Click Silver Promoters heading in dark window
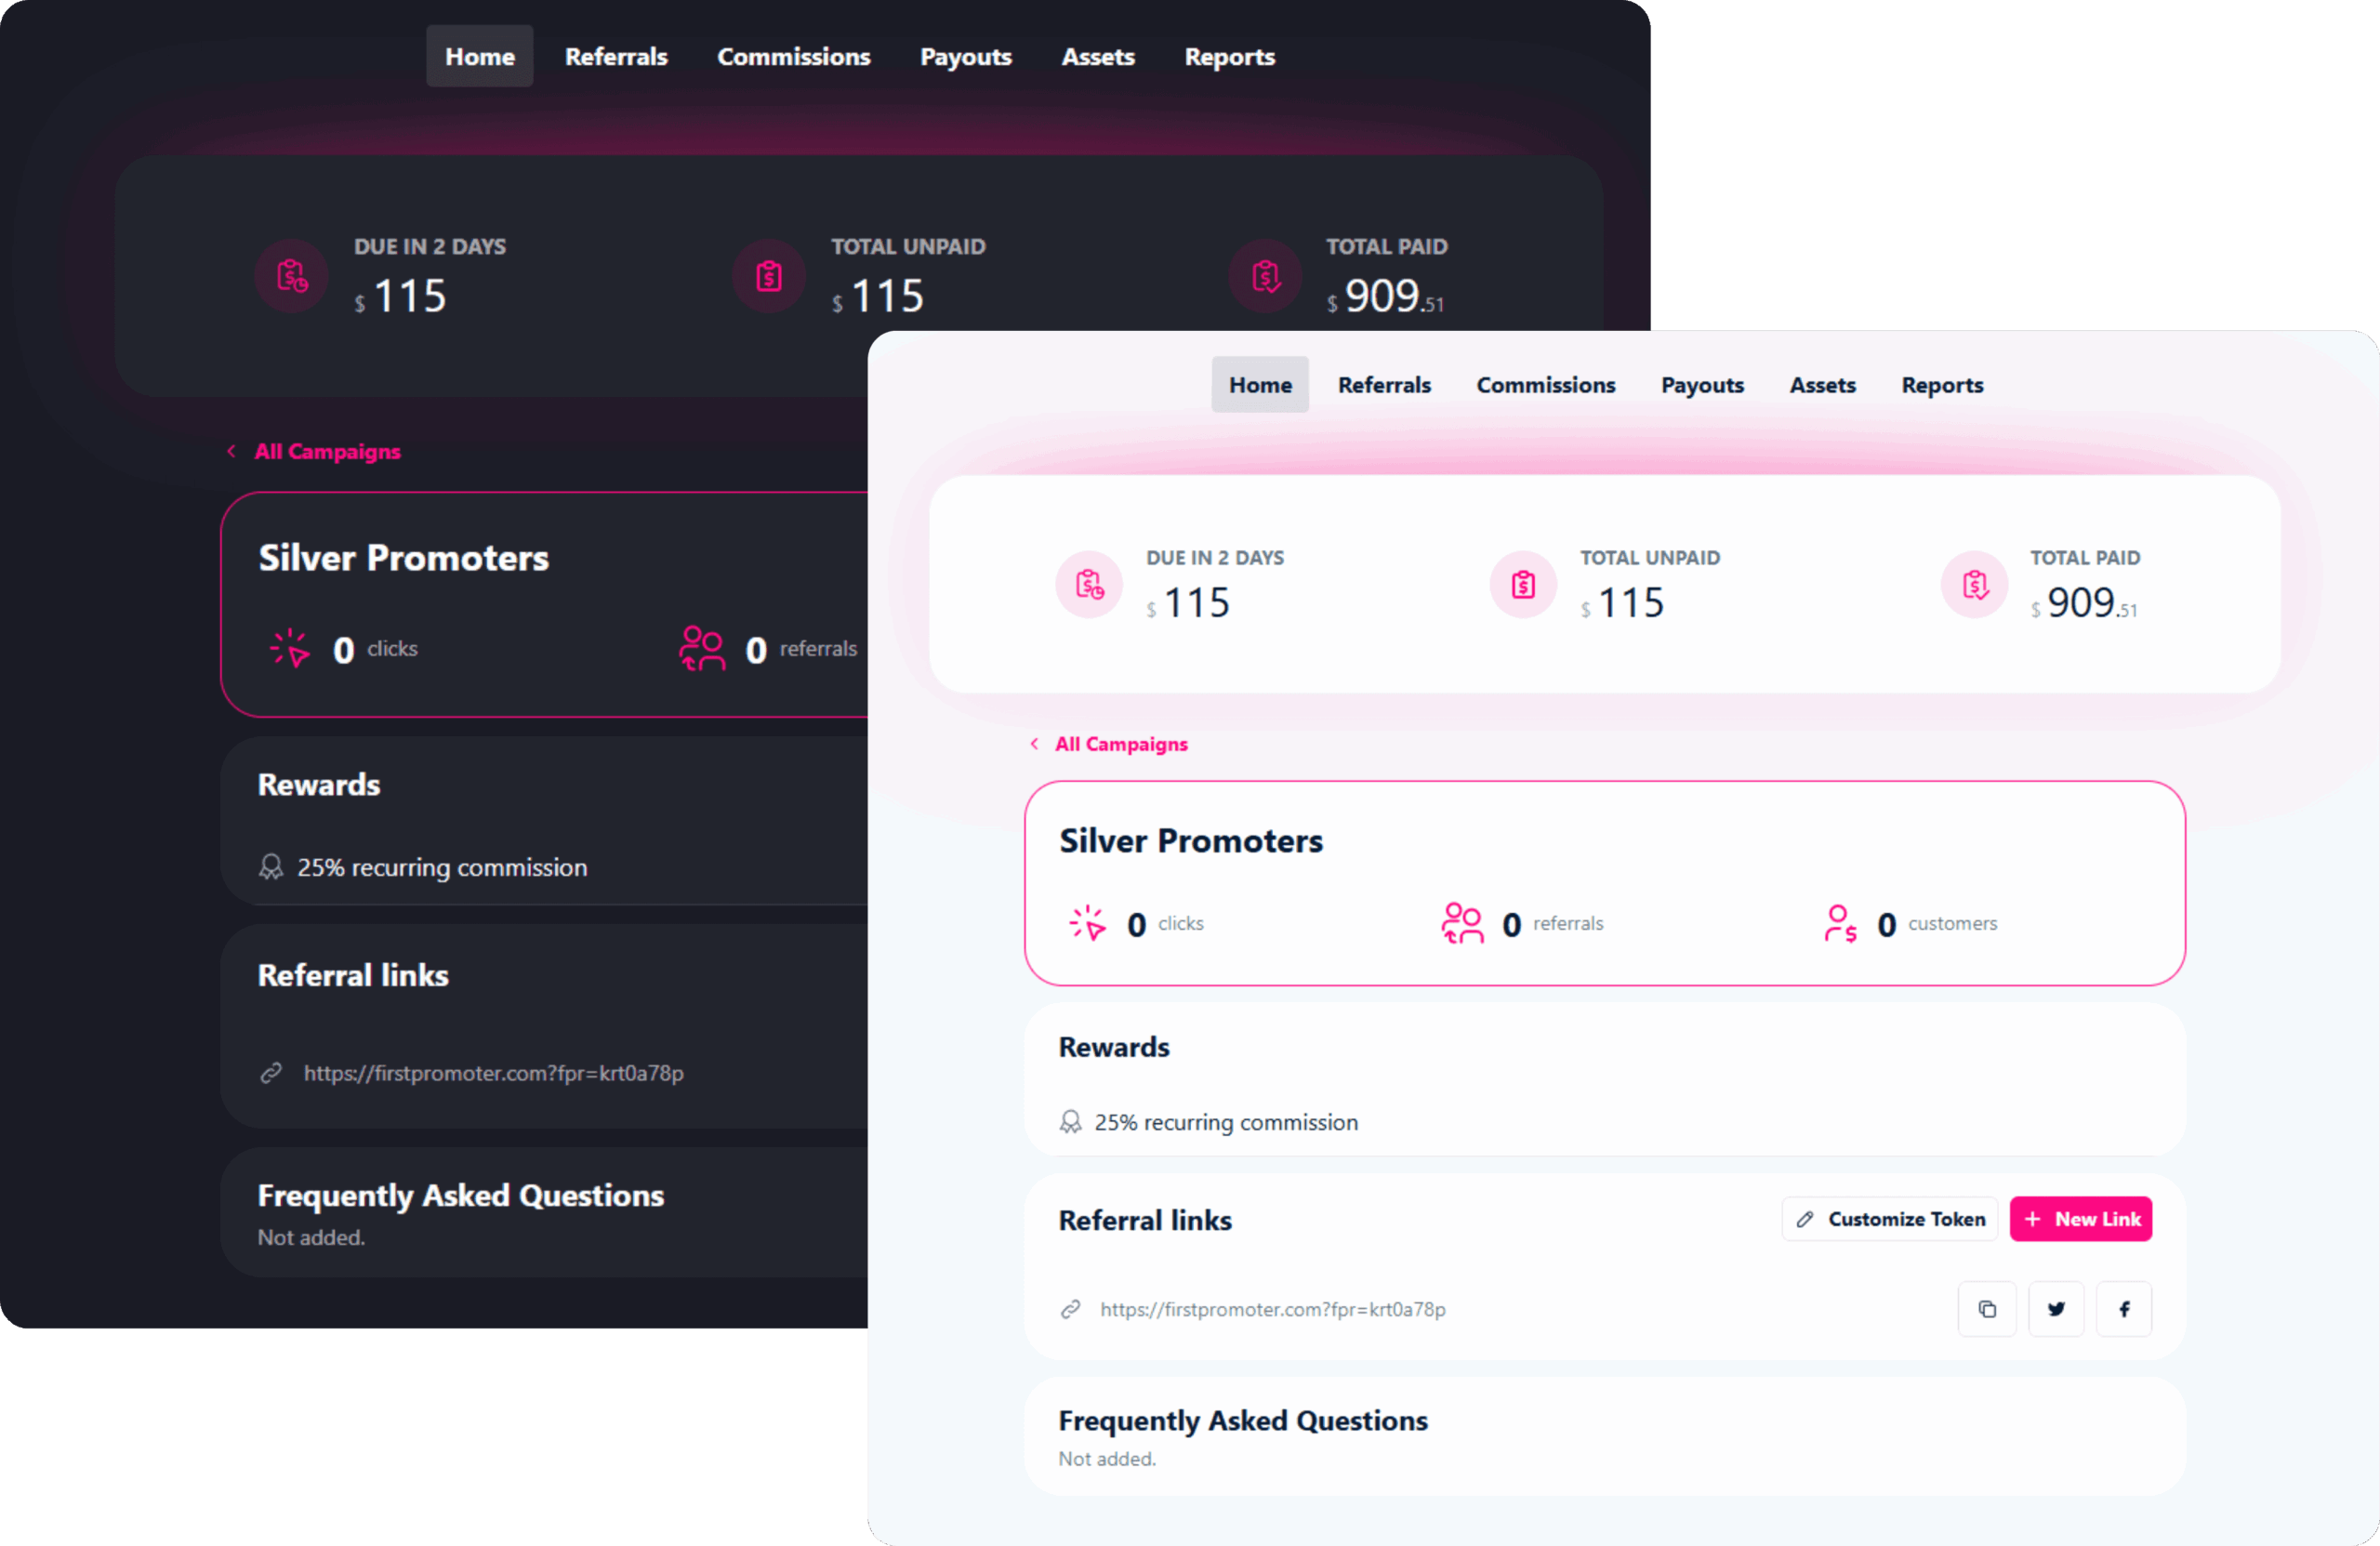 point(404,558)
